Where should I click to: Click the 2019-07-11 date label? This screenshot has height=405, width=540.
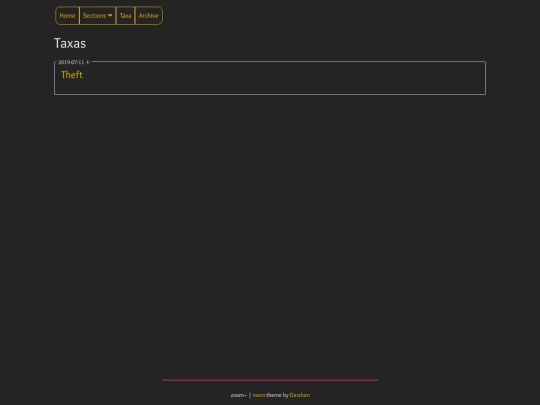tap(71, 62)
